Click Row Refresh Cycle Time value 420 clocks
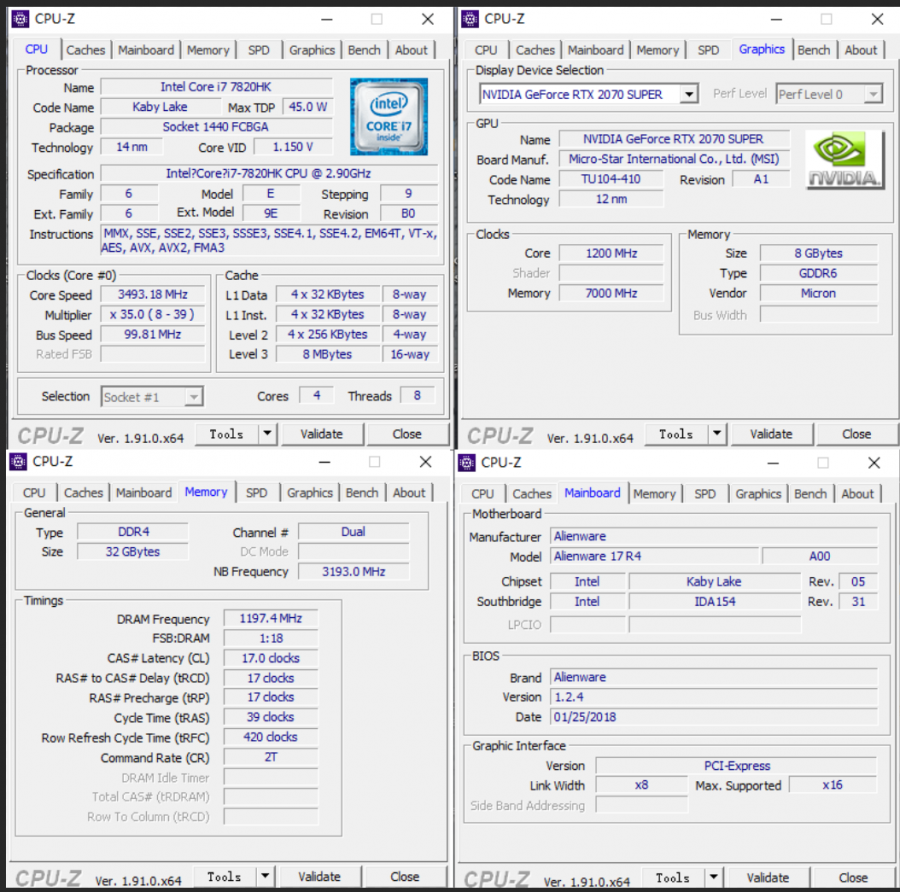The height and width of the screenshot is (892, 900). [270, 737]
